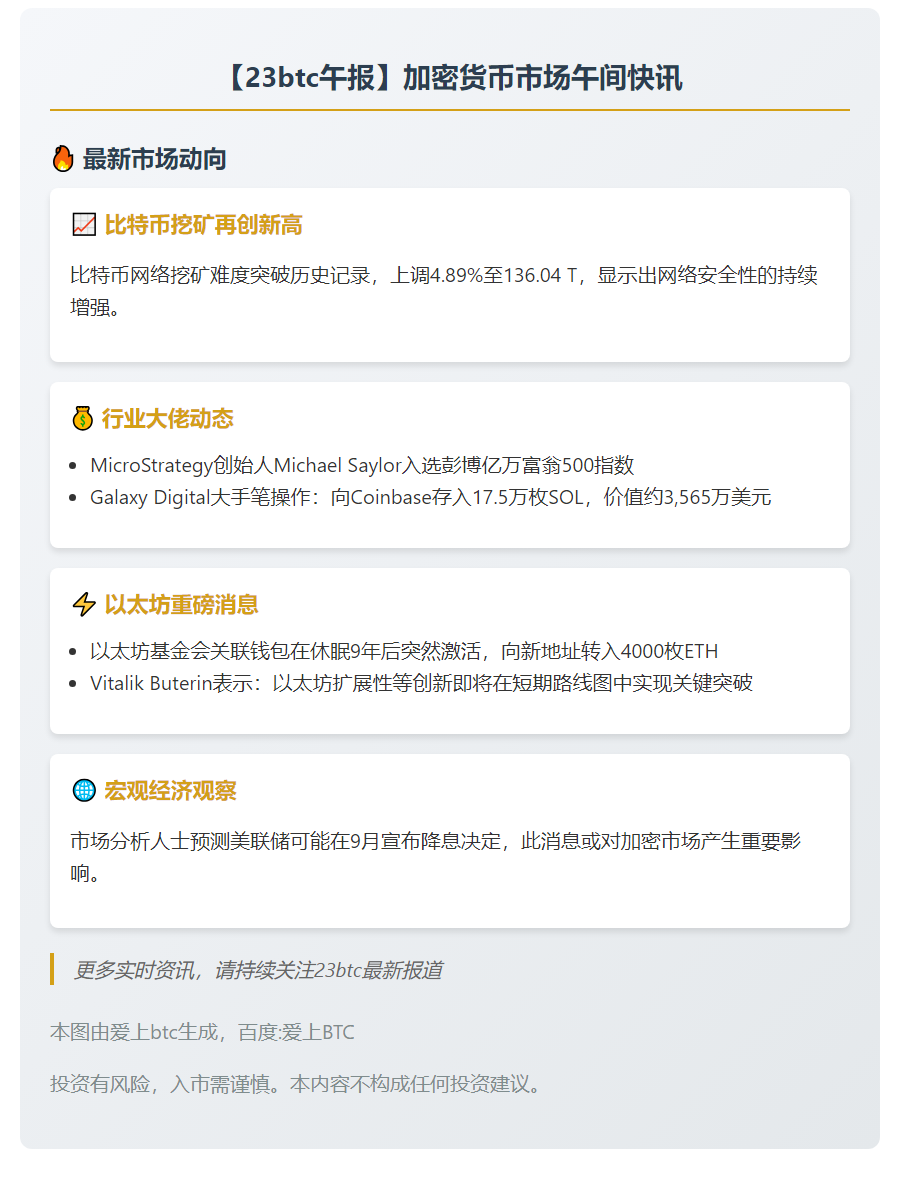Click the Vitalik Buterin roadmap statement bullet
900x1180 pixels.
pyautogui.click(x=421, y=683)
